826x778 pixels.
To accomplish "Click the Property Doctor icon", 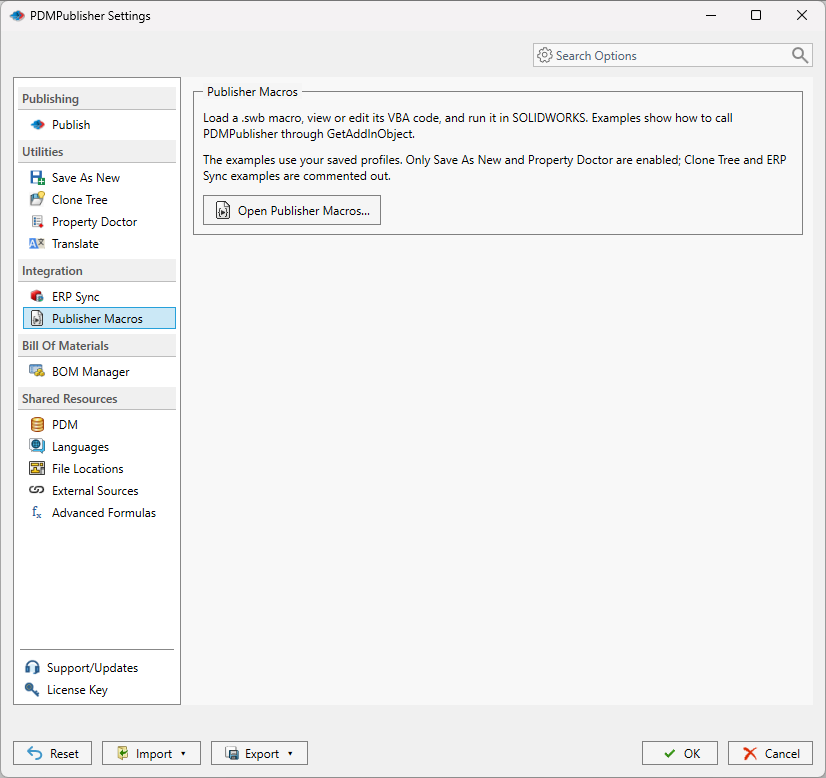I will pos(37,222).
